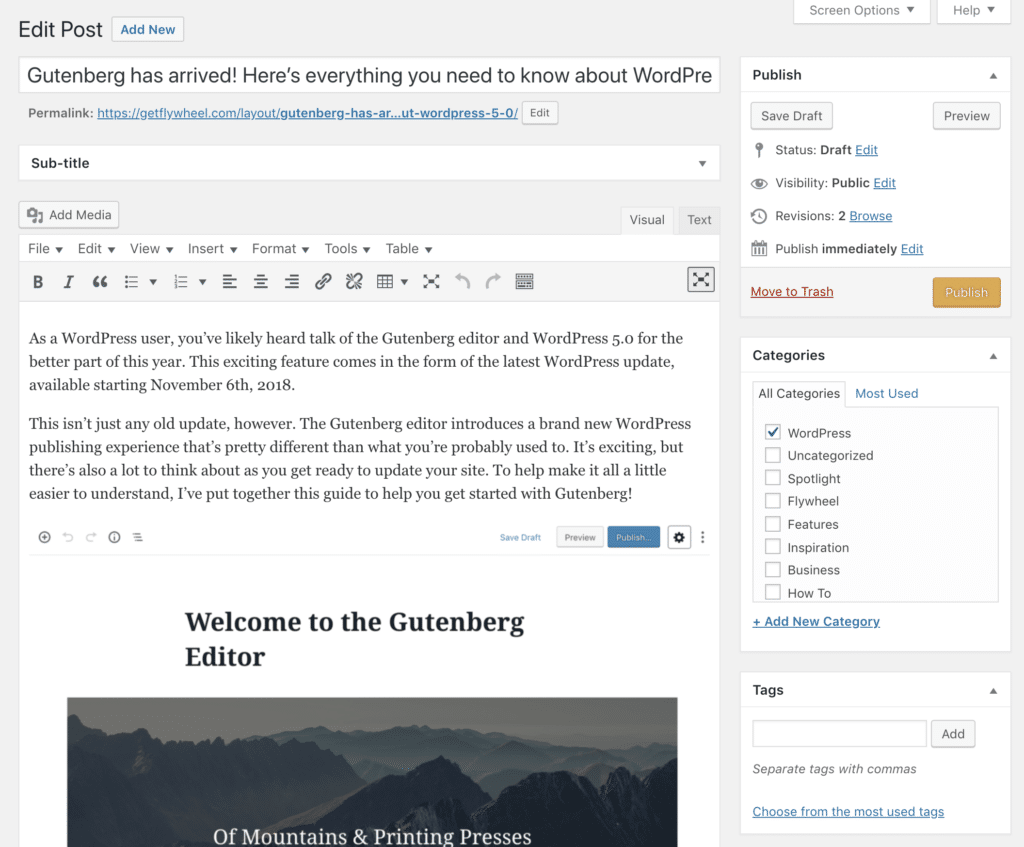This screenshot has height=847, width=1024.
Task: Open bulleted list style dropdown arrow
Action: pyautogui.click(x=153, y=281)
